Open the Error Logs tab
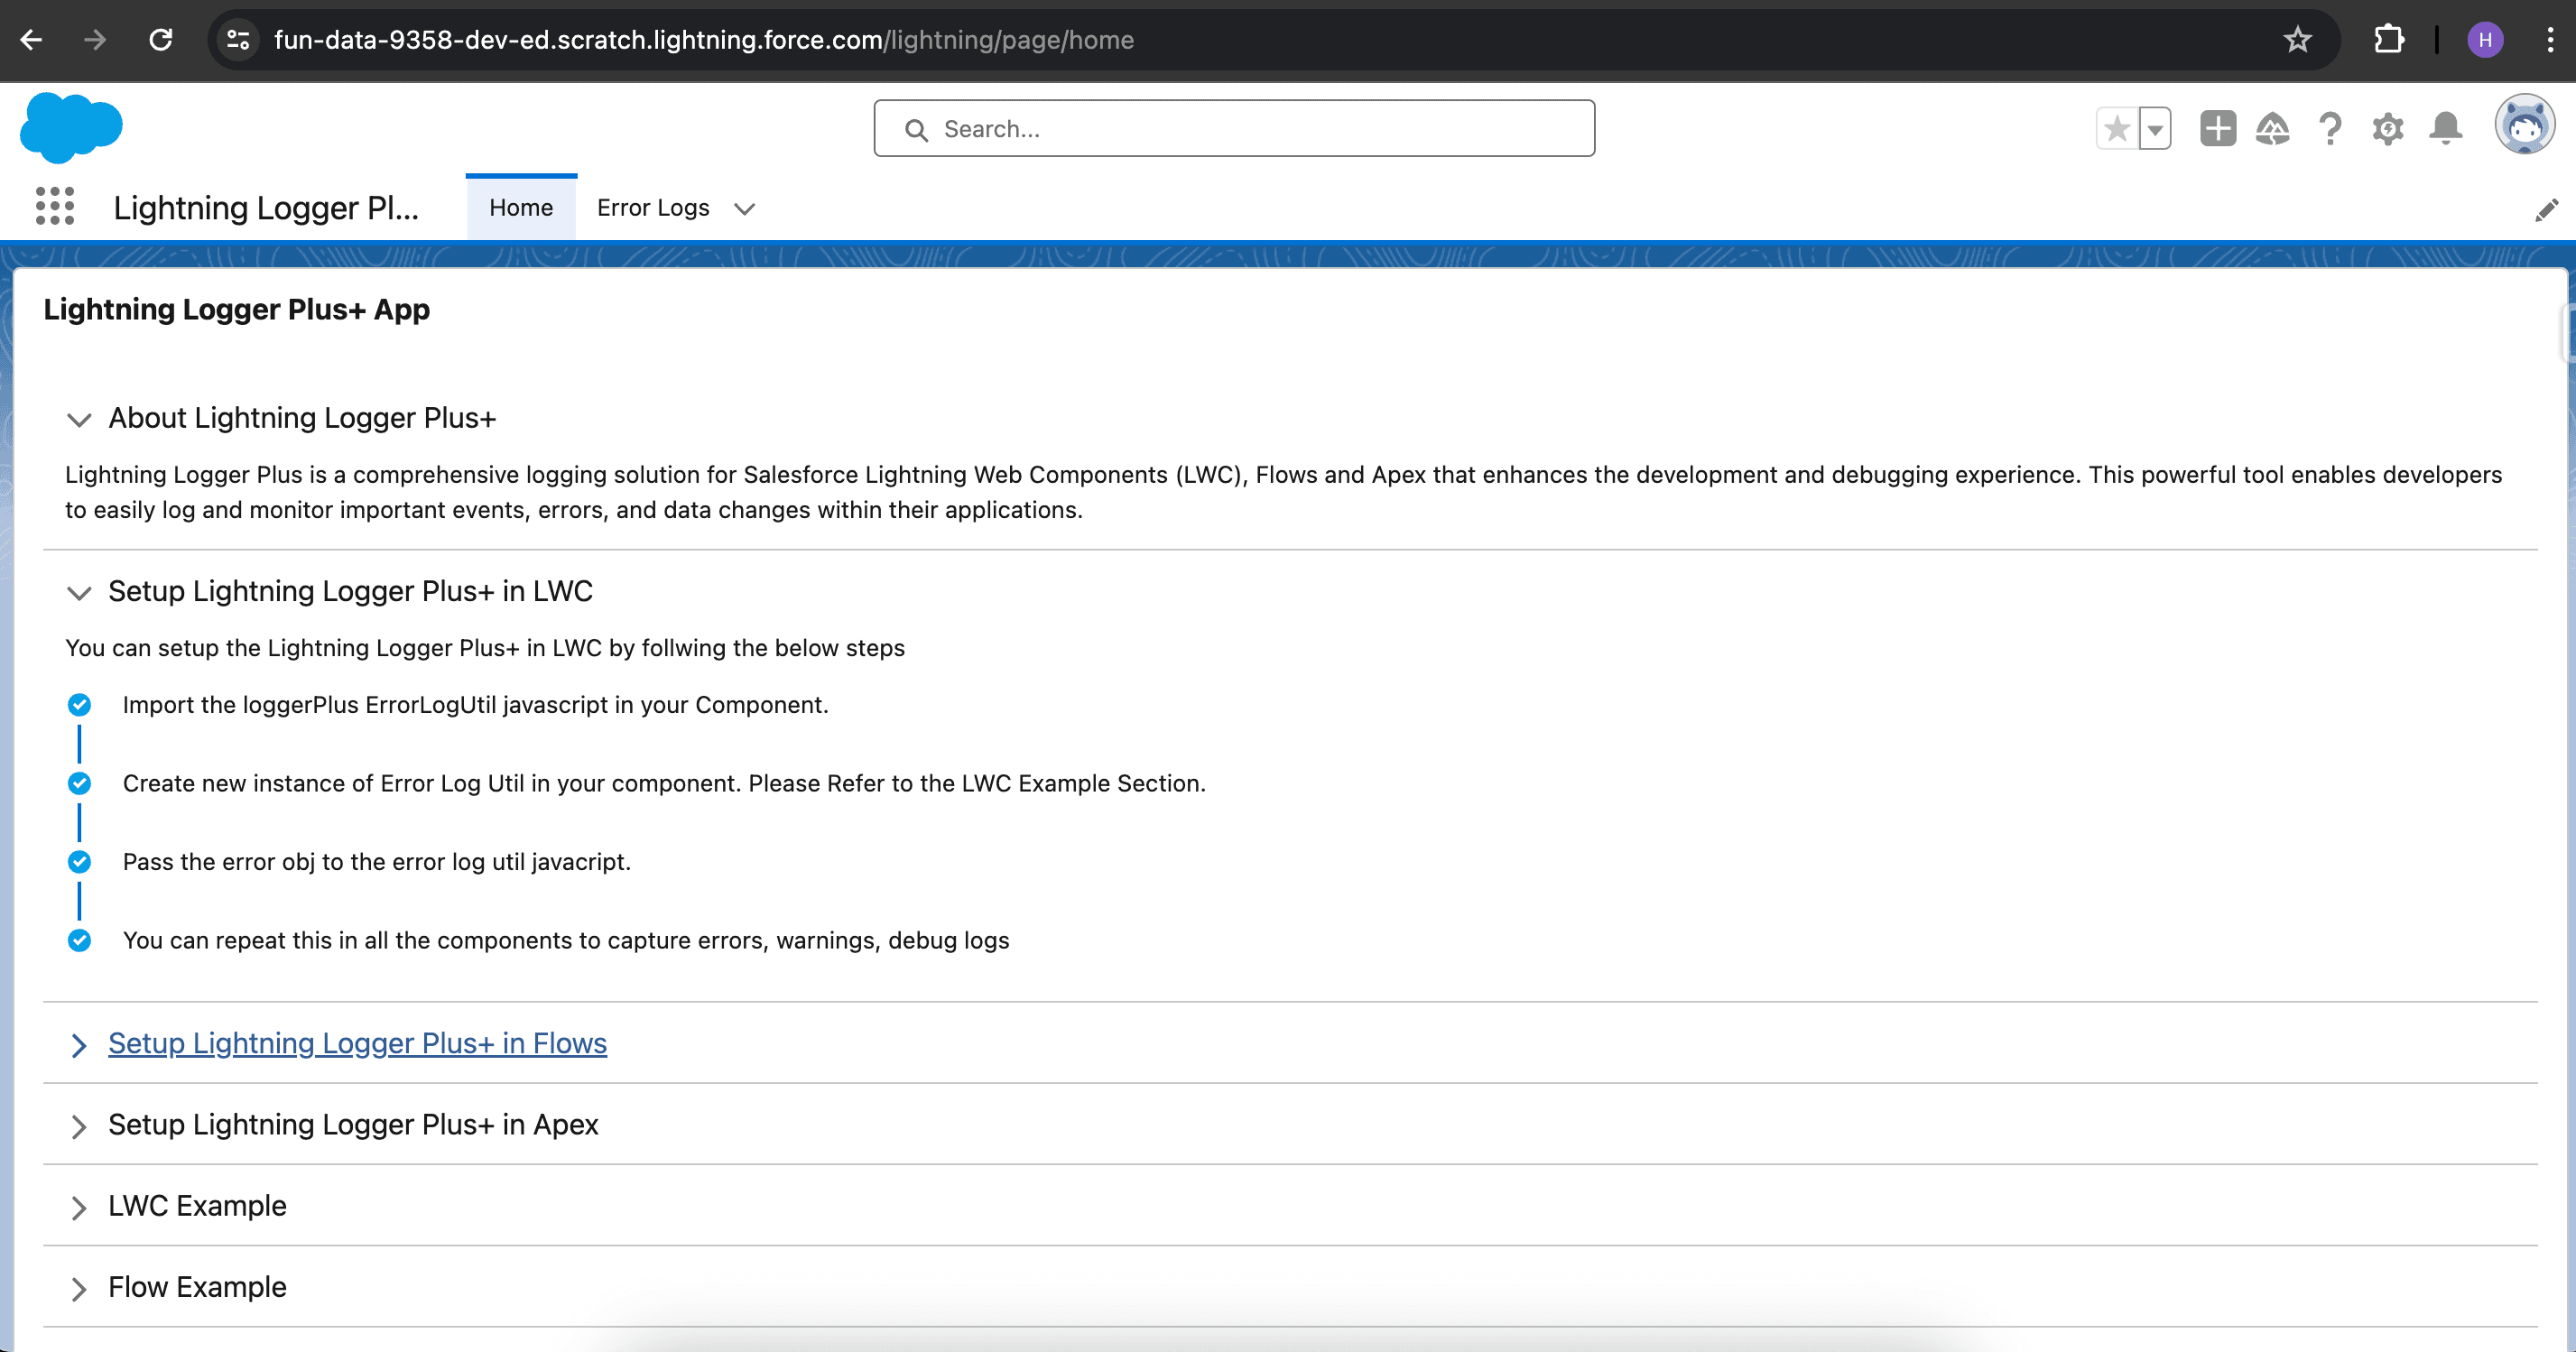 coord(653,207)
